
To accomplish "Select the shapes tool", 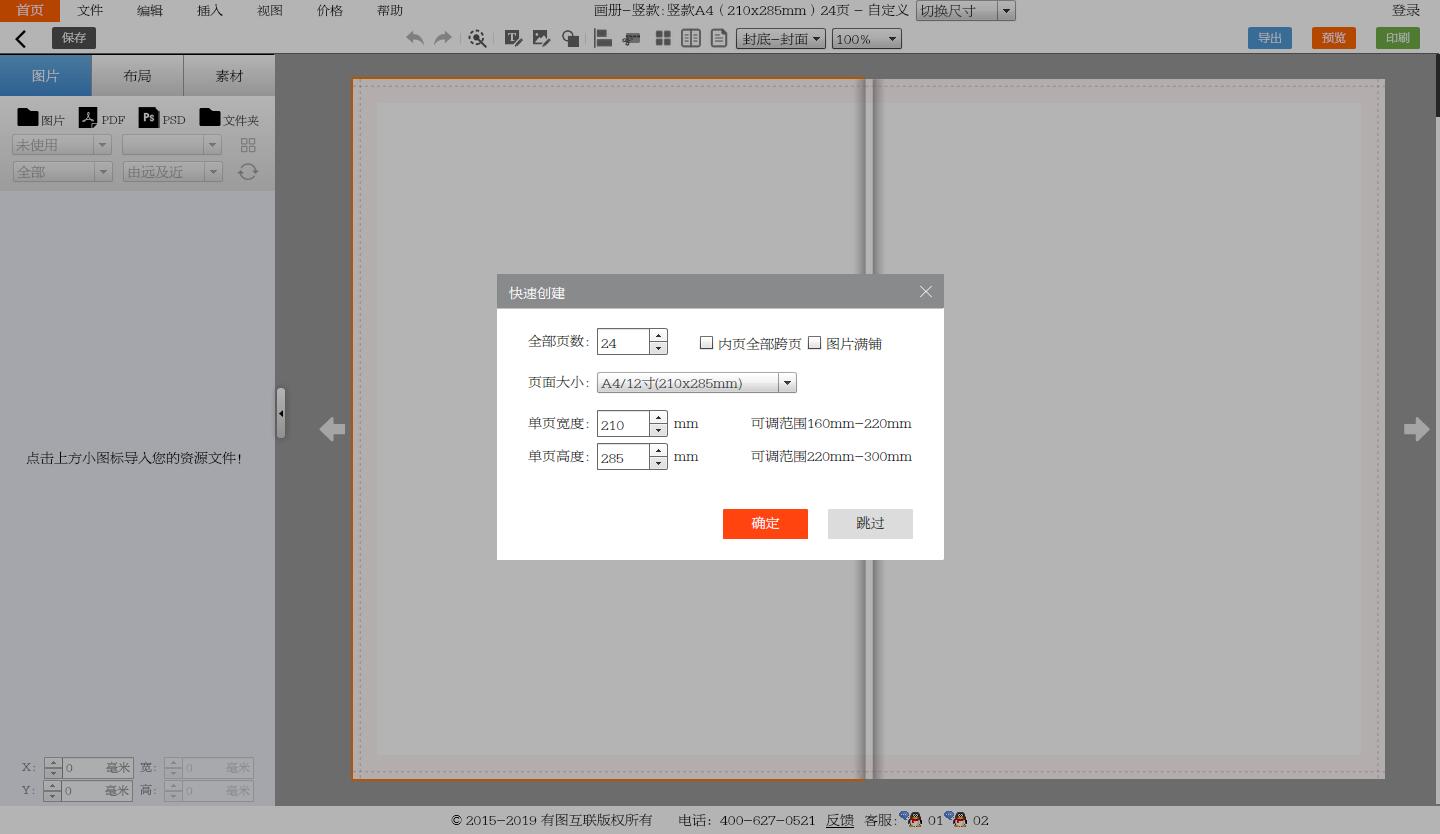I will (x=570, y=38).
